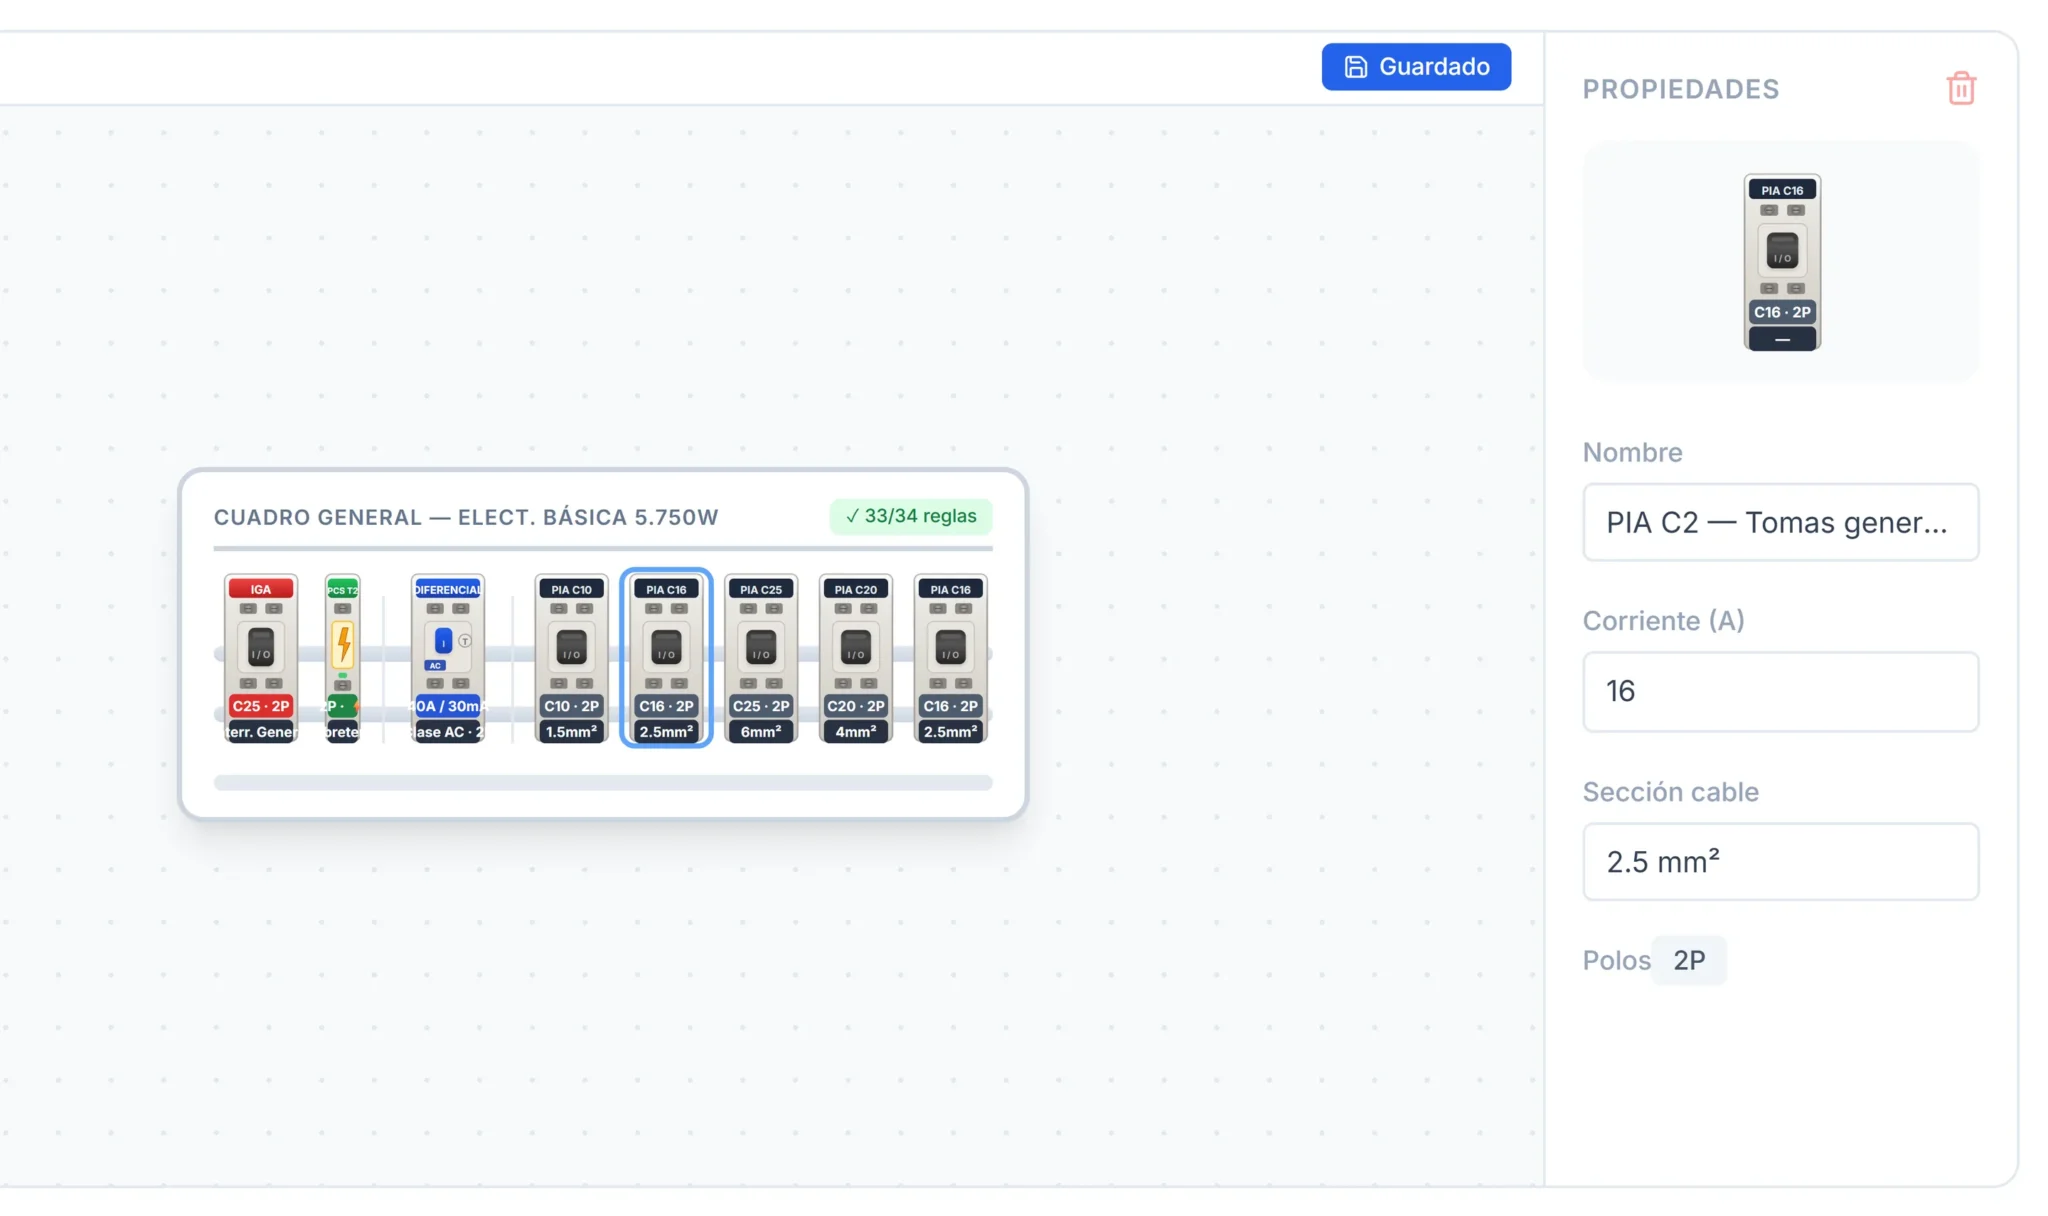
Task: Click the Polos 2P badge
Action: (x=1689, y=960)
